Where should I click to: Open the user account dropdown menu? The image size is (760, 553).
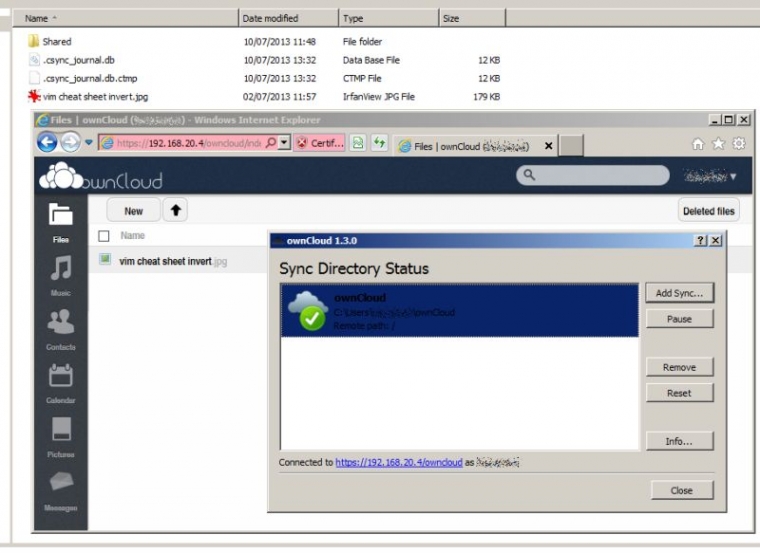pos(710,176)
